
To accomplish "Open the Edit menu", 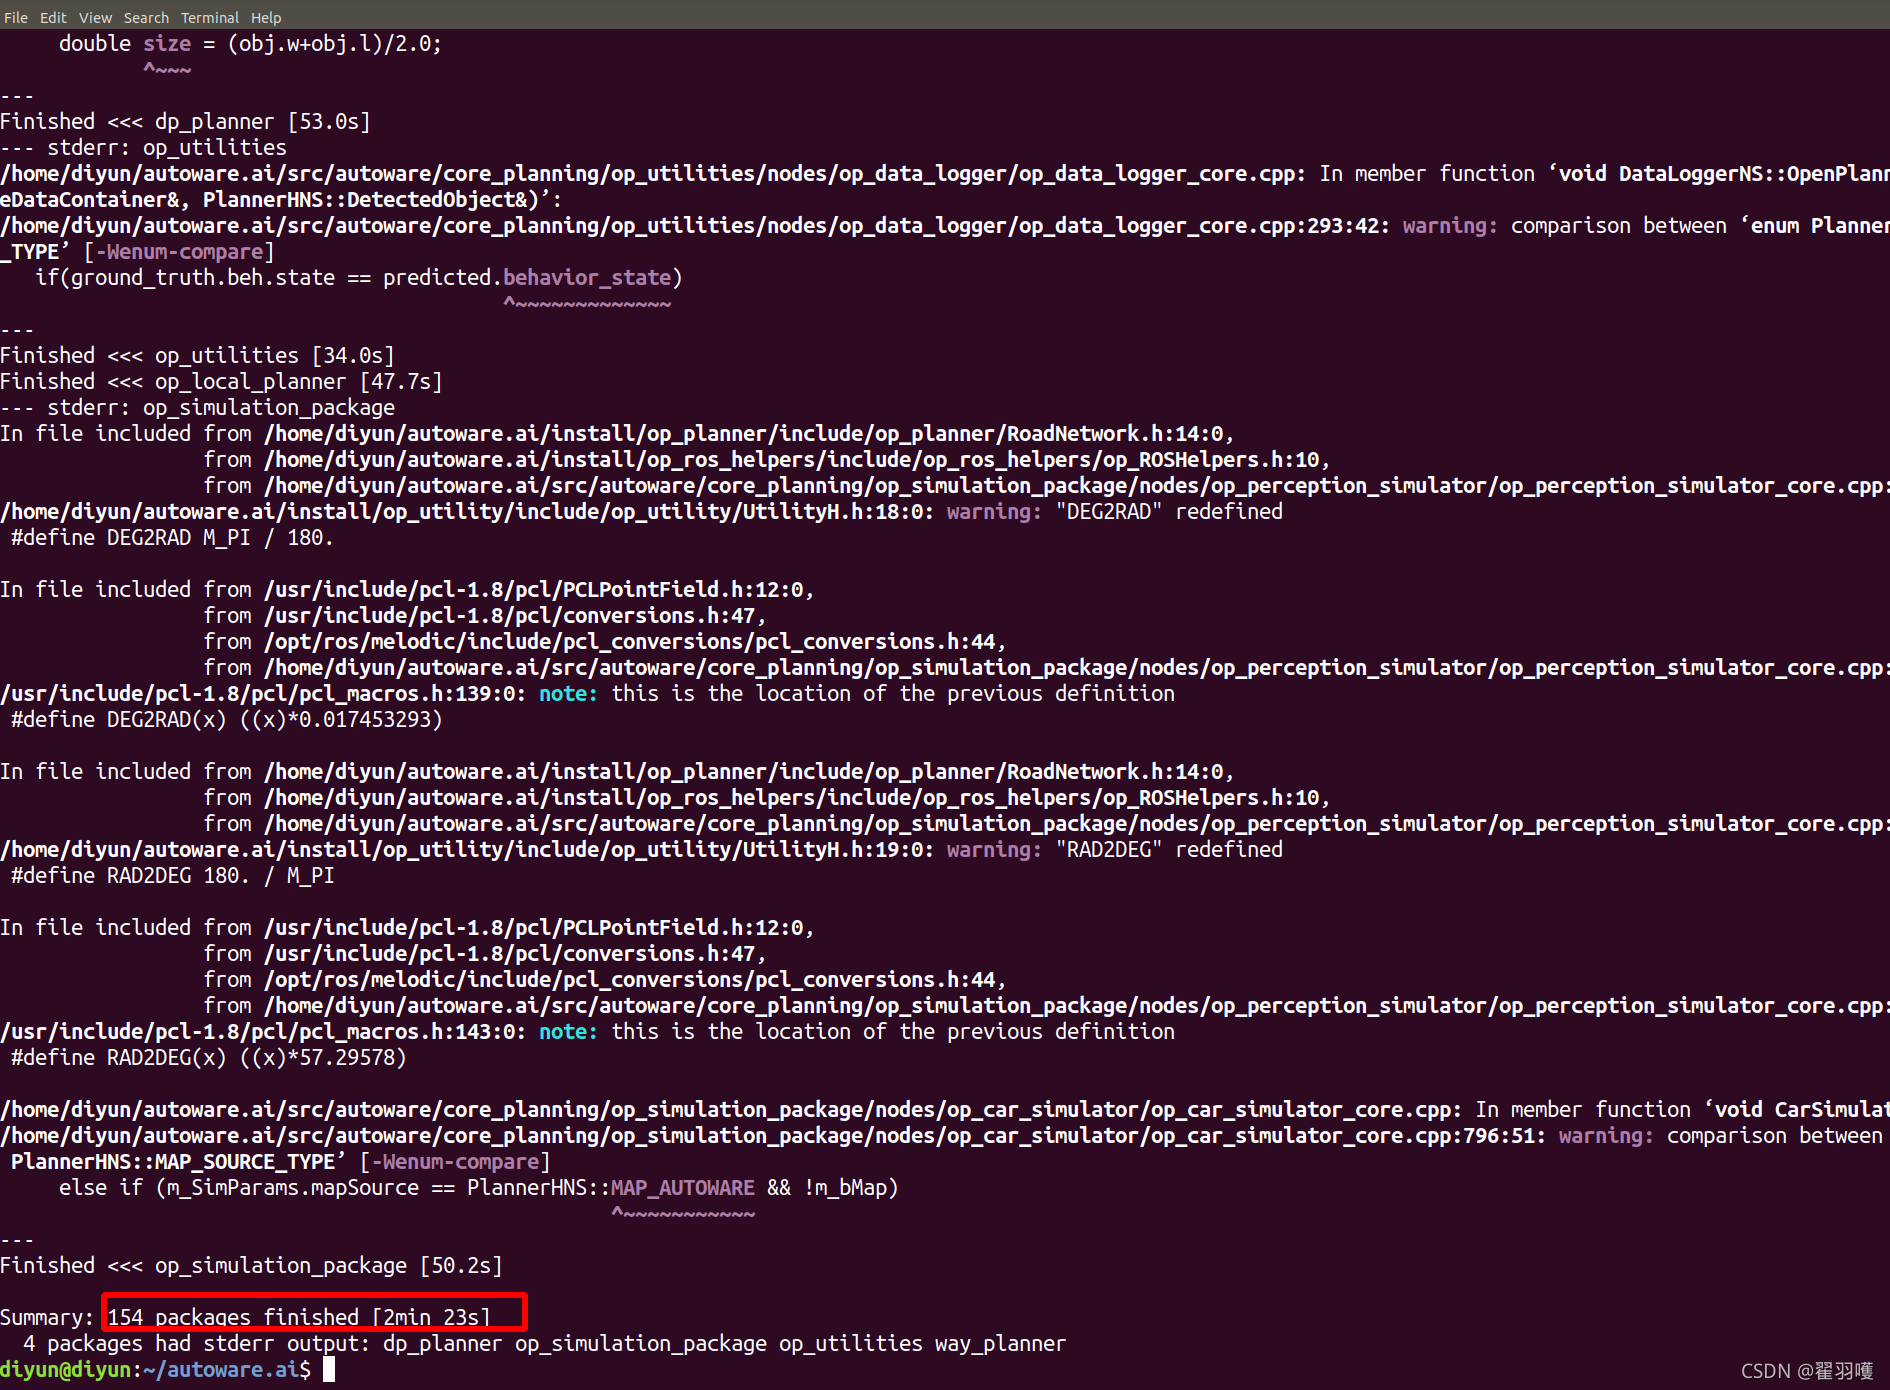I will (53, 17).
